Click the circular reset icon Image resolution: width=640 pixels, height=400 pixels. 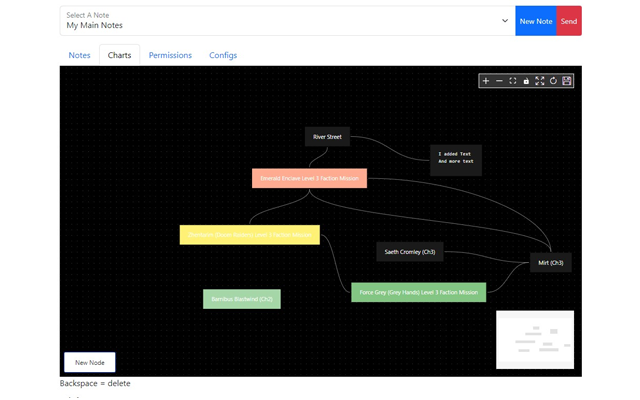point(553,81)
